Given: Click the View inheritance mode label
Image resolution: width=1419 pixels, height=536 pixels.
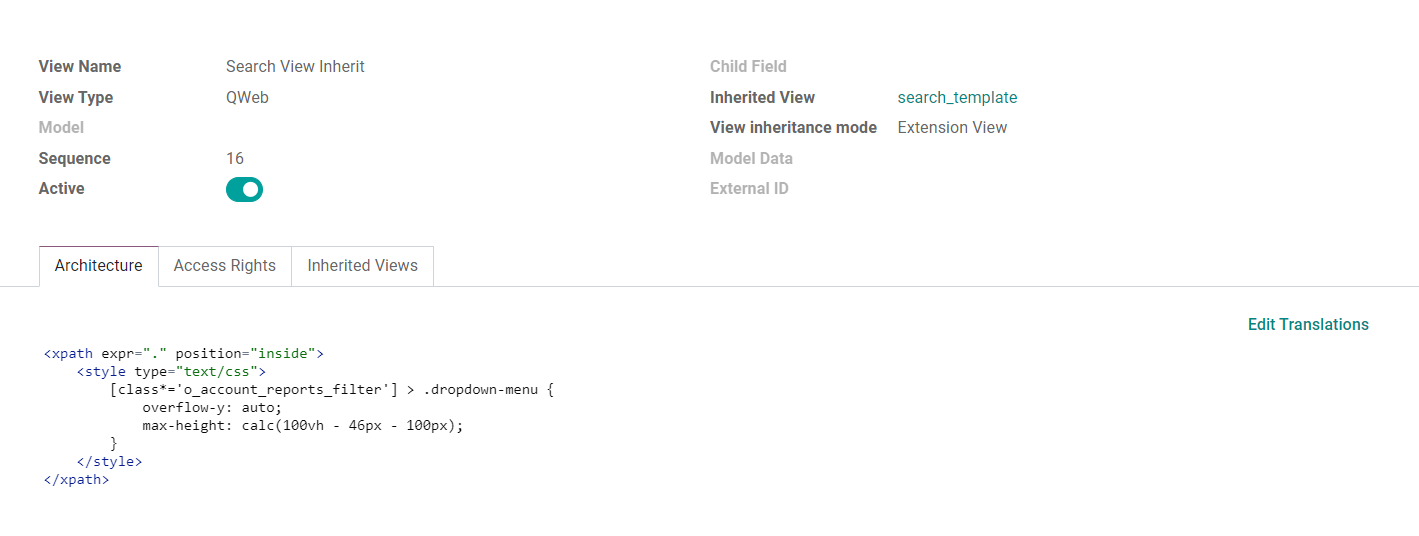Looking at the screenshot, I should click(x=793, y=128).
